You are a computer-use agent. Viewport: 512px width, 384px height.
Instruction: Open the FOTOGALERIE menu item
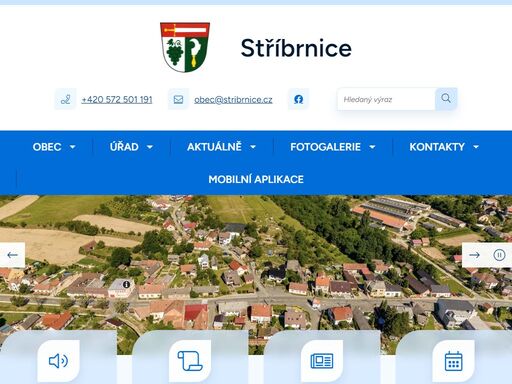point(325,147)
